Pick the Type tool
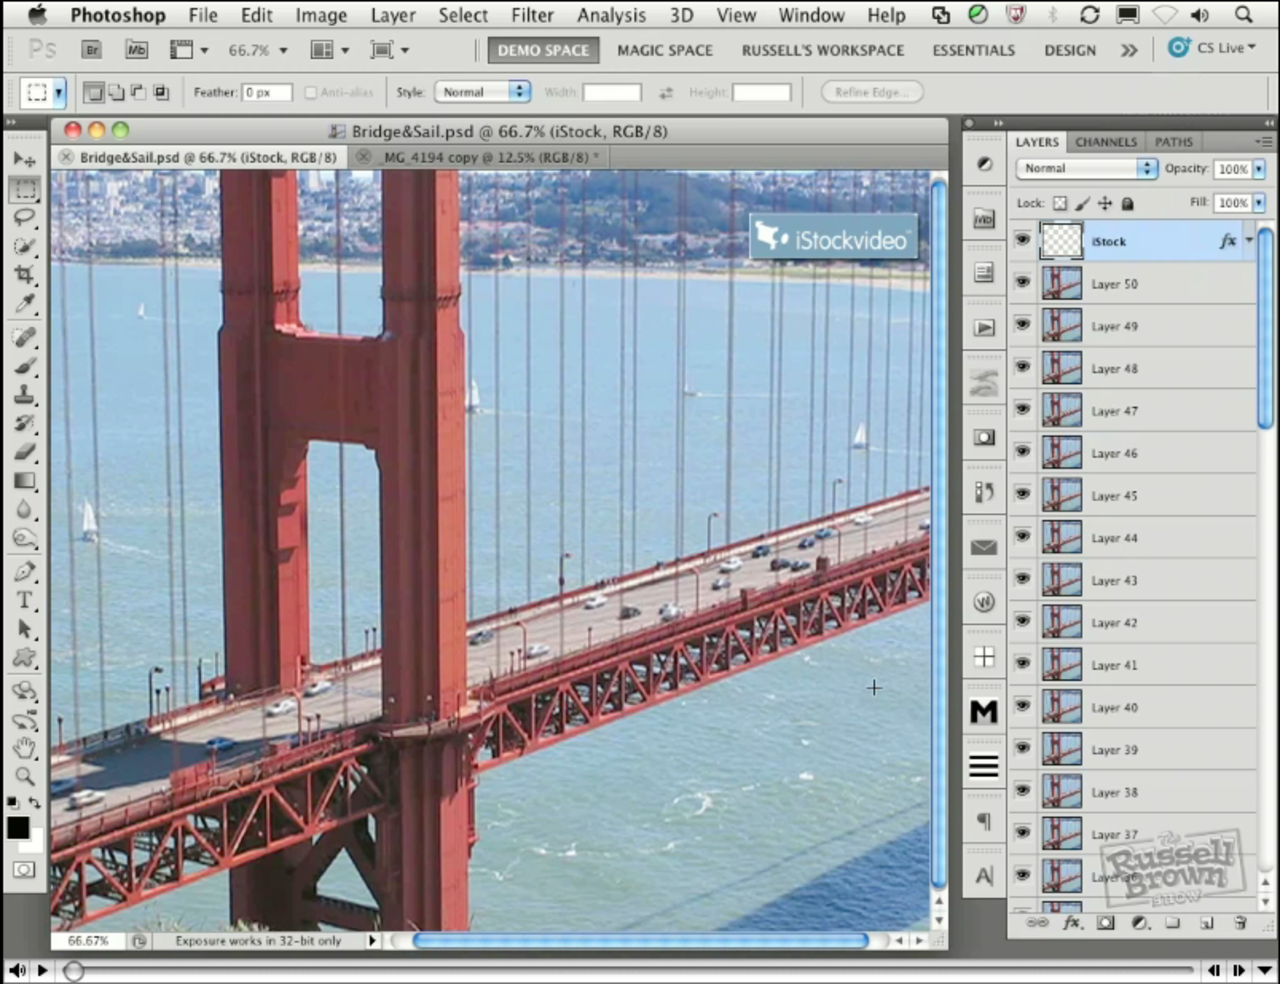1280x984 pixels. (x=24, y=600)
